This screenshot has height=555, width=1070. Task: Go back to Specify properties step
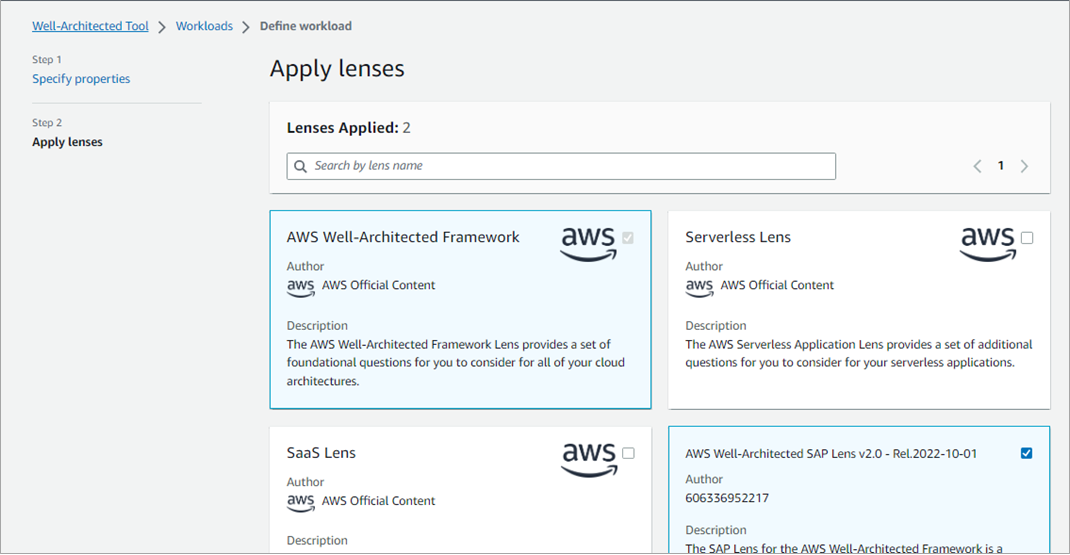point(81,79)
